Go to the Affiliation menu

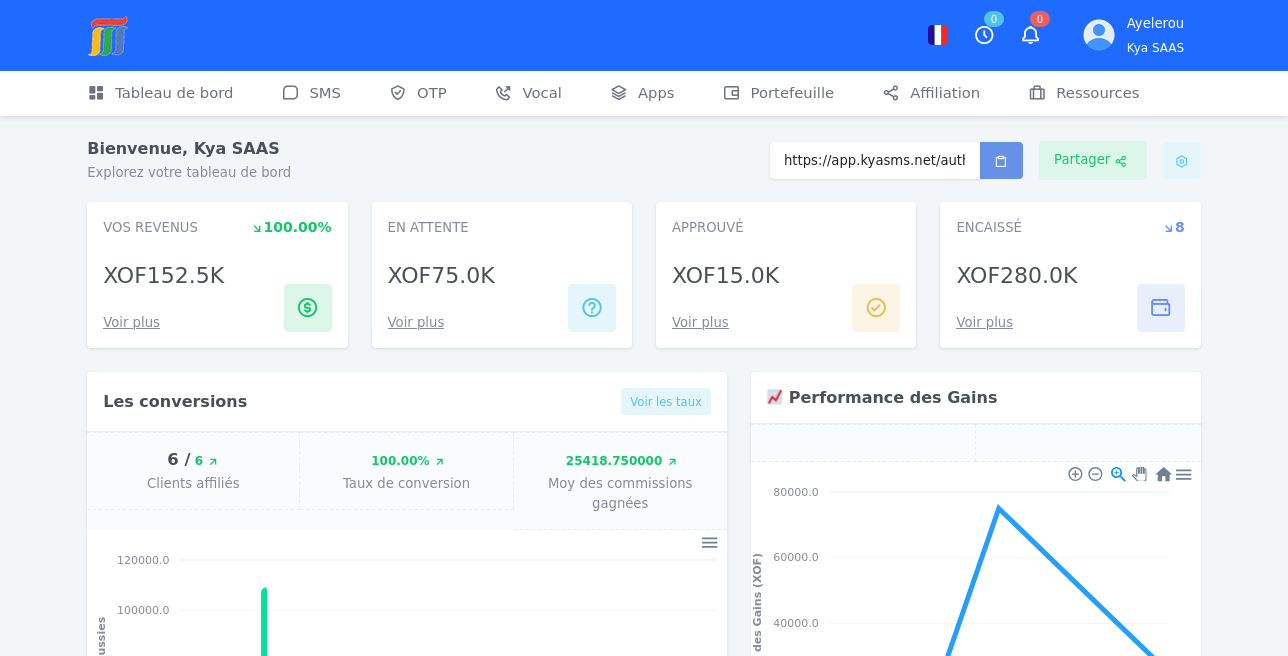pos(931,93)
